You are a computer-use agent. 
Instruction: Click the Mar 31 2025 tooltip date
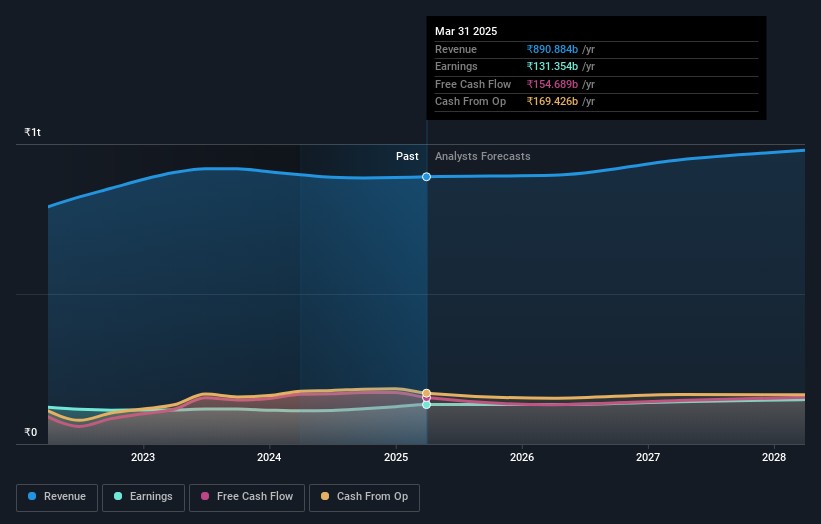point(466,32)
